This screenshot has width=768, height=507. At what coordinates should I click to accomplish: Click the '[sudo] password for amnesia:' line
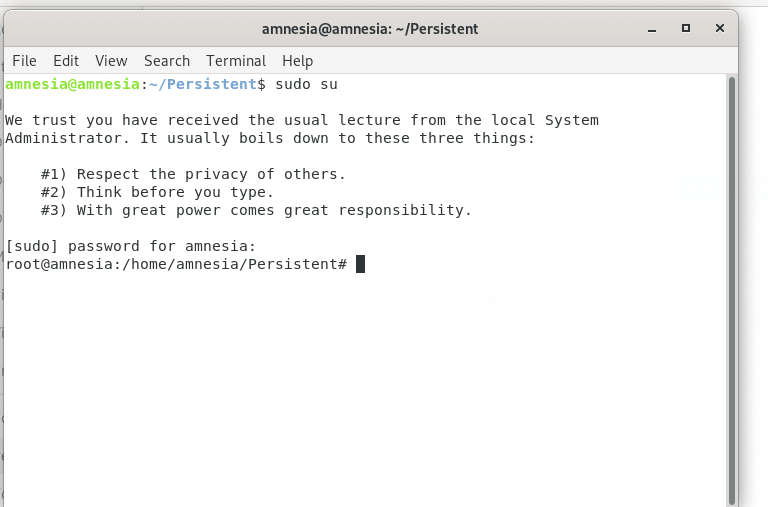point(131,246)
